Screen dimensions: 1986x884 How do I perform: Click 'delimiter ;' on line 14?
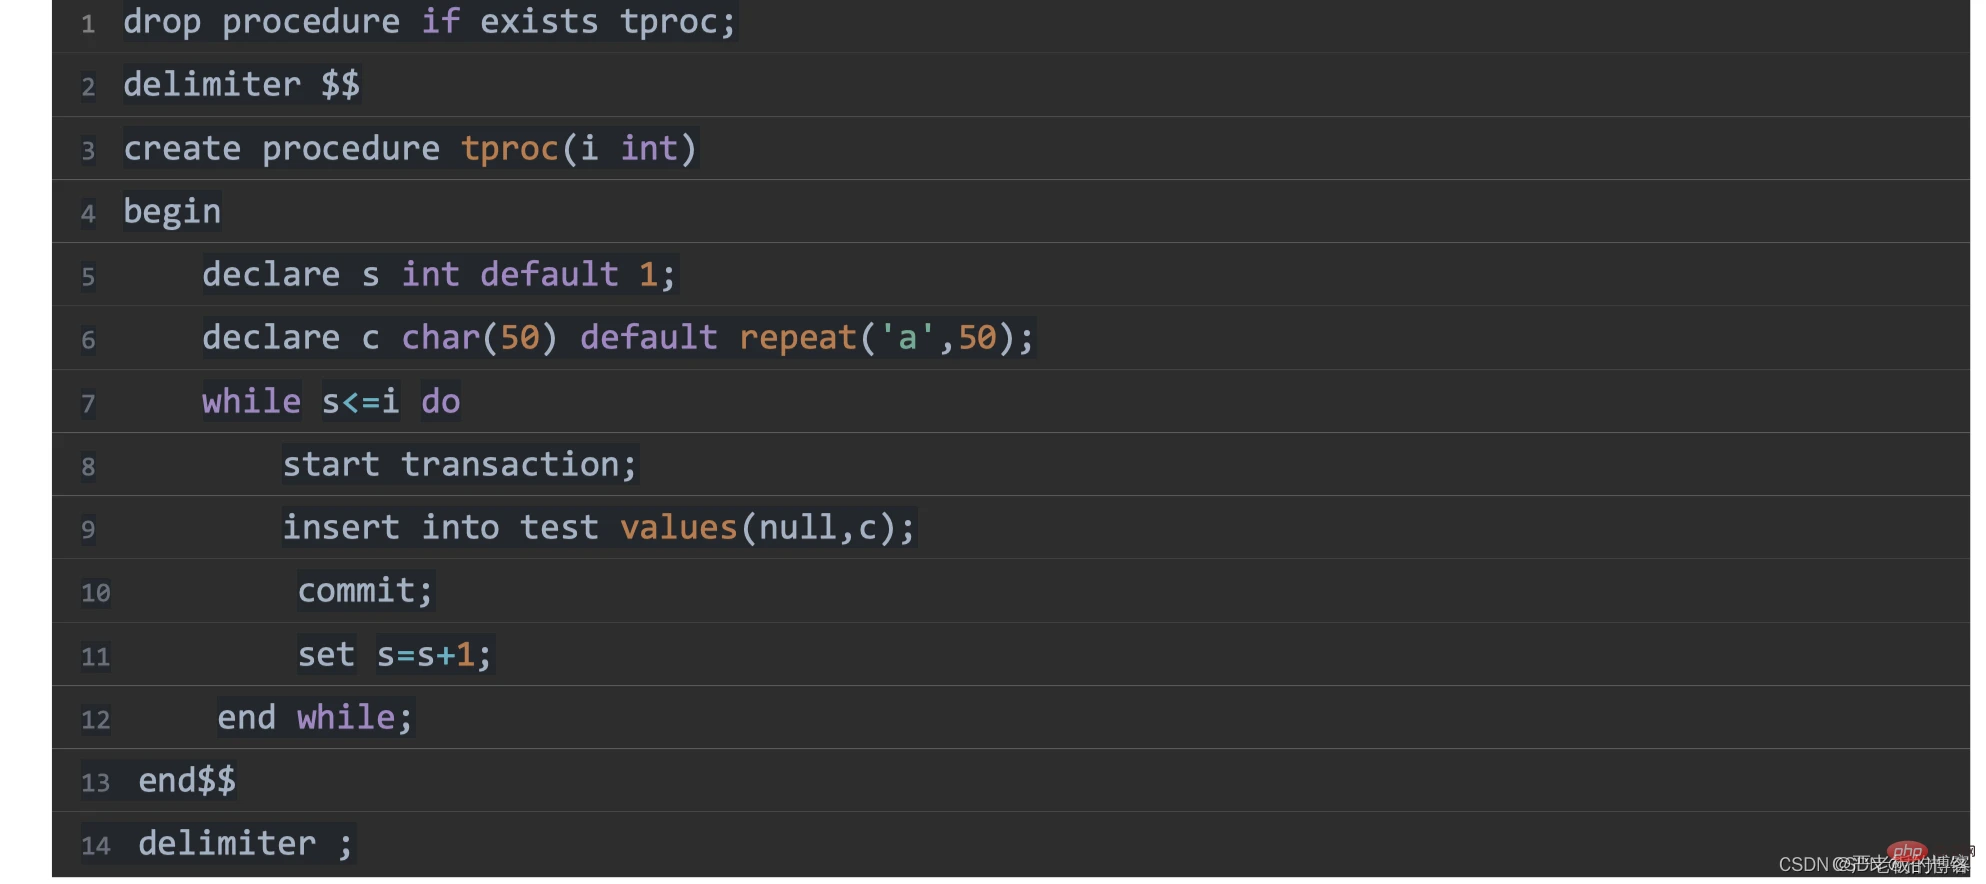[x=245, y=844]
